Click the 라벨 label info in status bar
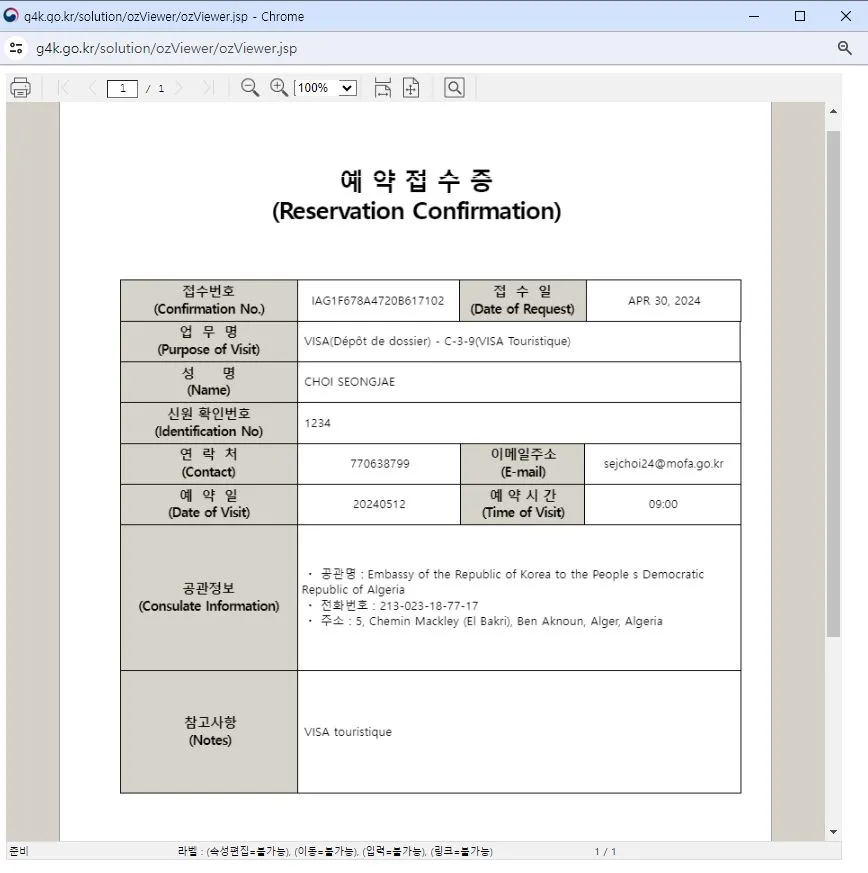Viewport: 868px width, 873px height. (335, 851)
